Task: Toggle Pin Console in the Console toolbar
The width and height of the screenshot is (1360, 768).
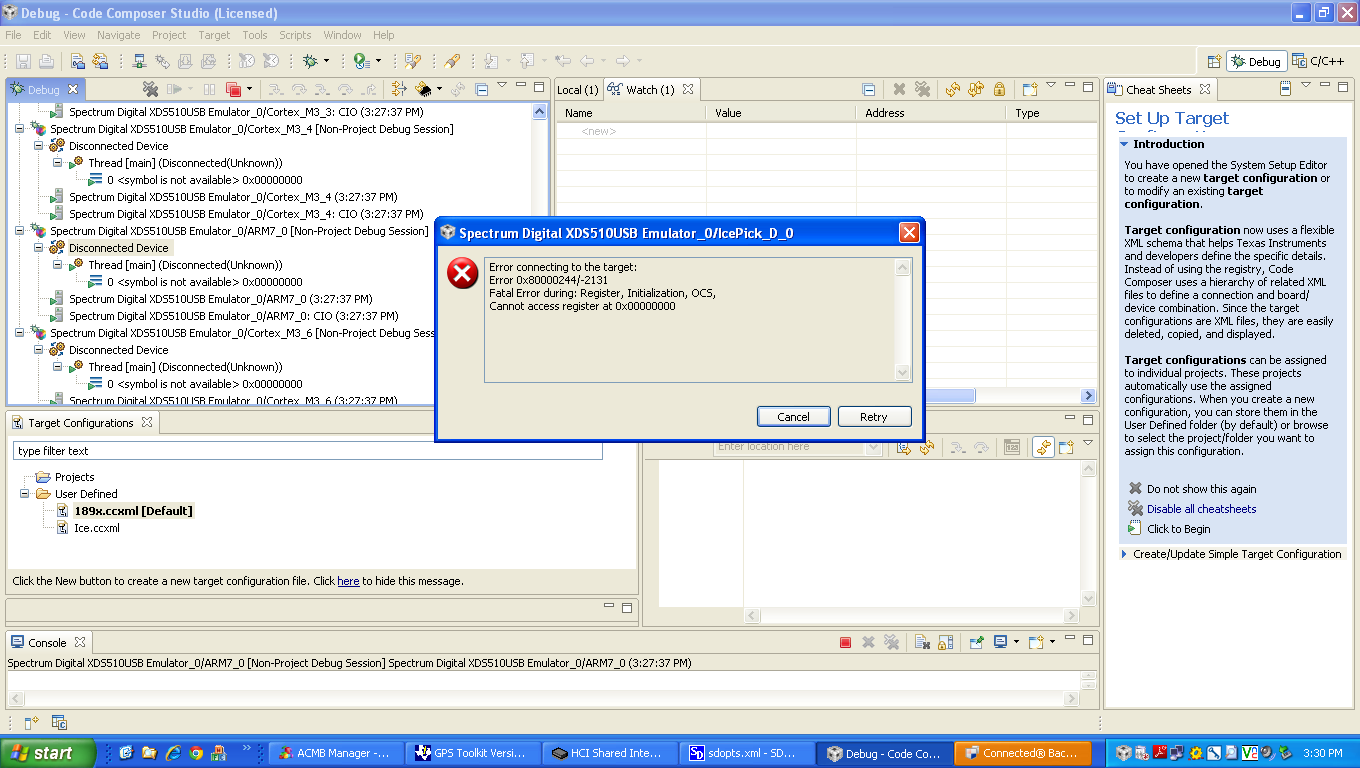Action: [x=976, y=642]
